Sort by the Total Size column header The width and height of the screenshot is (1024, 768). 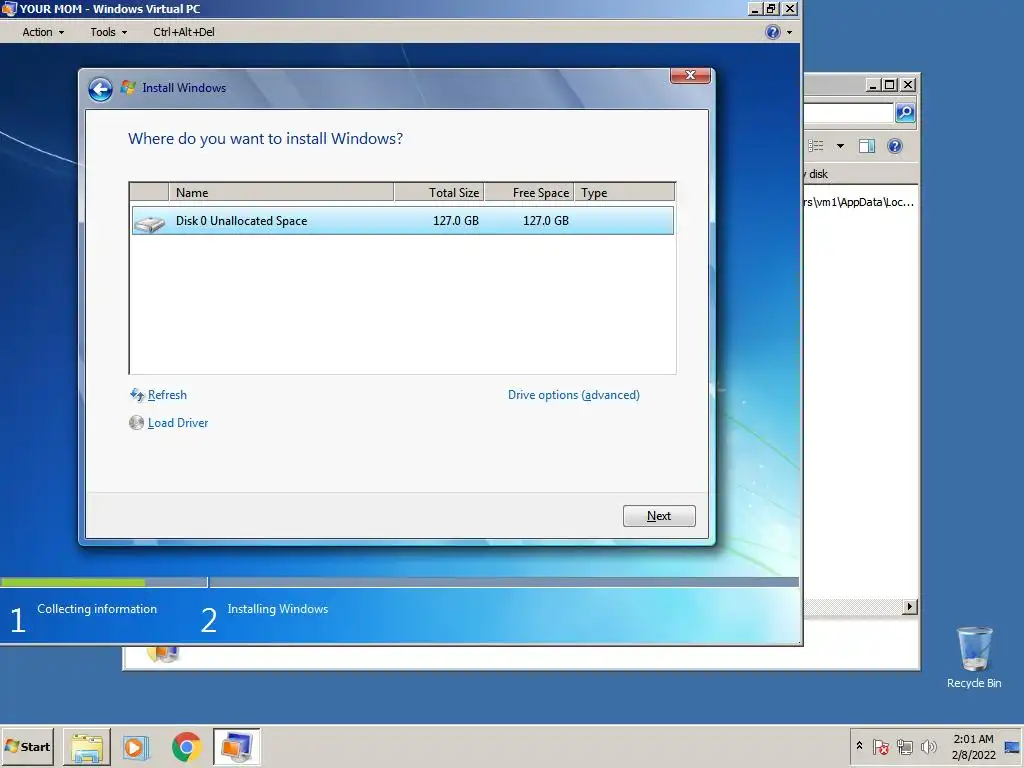(440, 193)
